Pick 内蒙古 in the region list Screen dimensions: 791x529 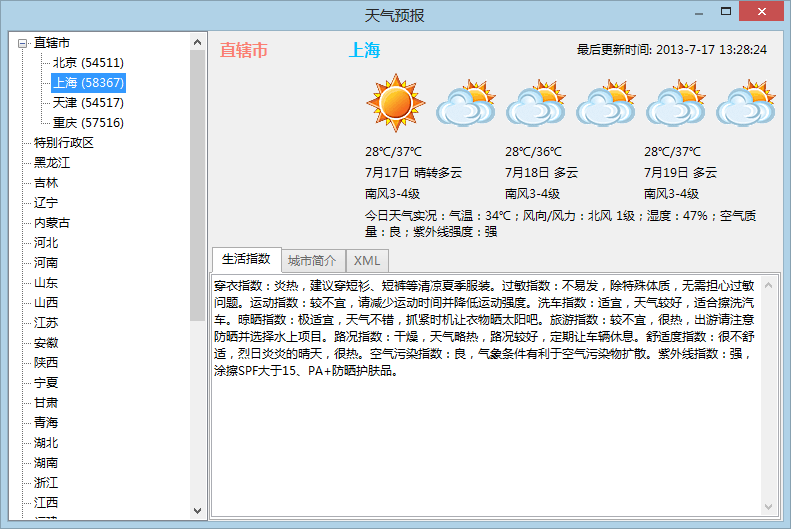pyautogui.click(x=51, y=223)
